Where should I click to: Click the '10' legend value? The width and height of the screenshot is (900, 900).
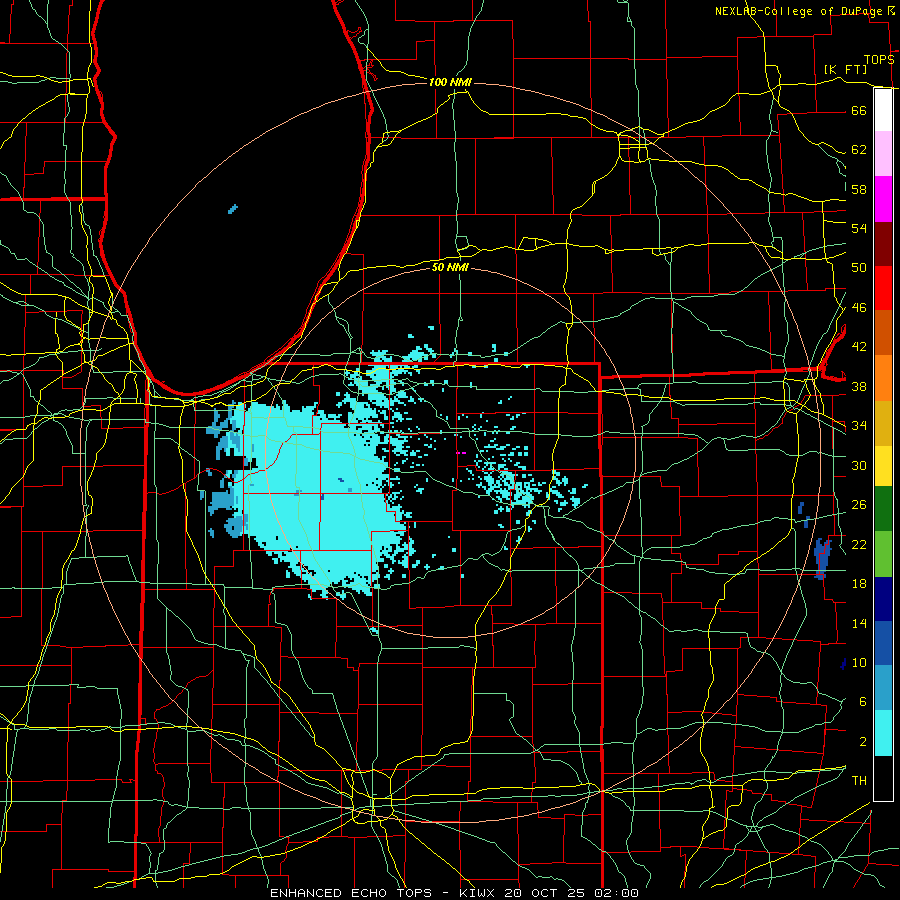pos(859,663)
